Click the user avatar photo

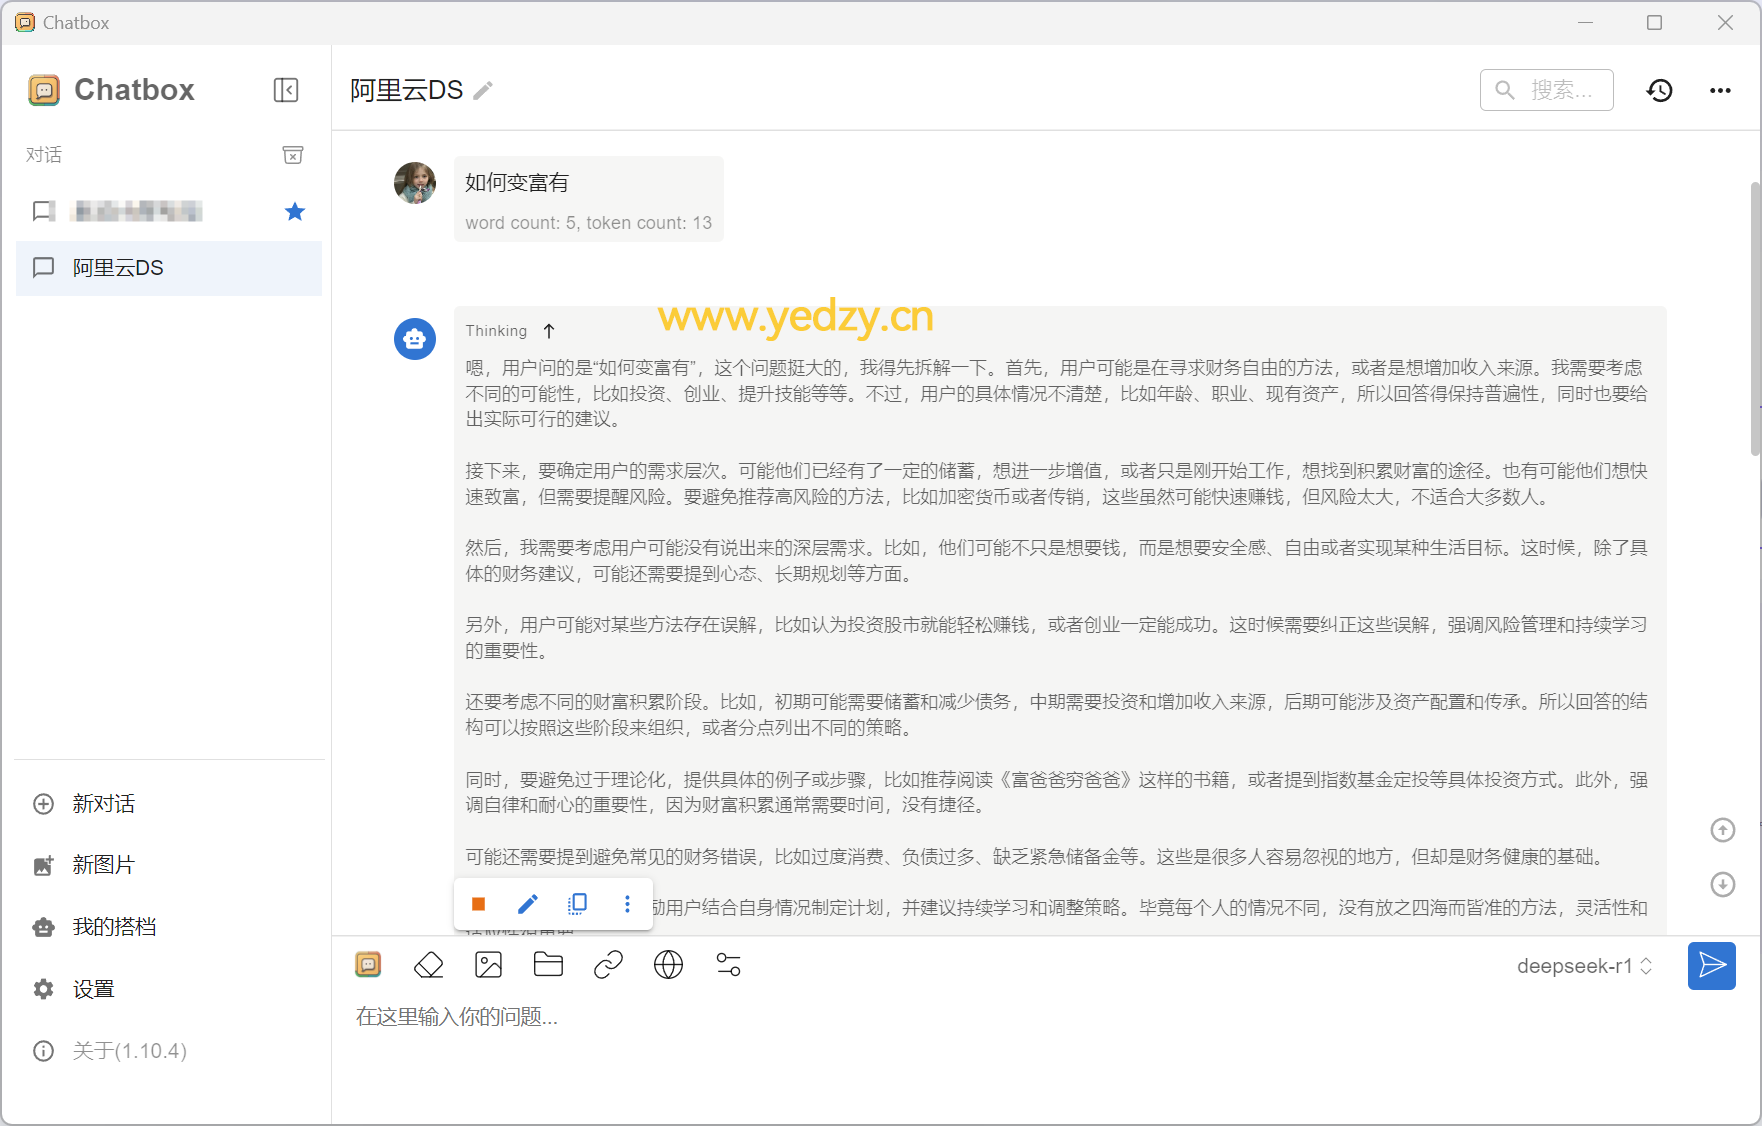click(415, 183)
